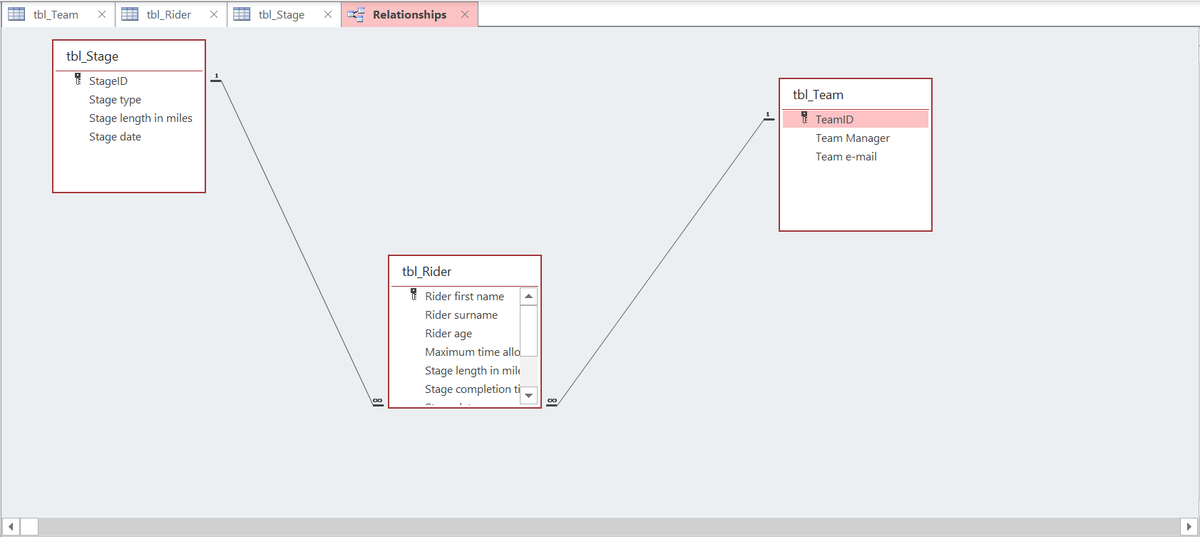
Task: Click the tbl_Rider table title
Action: click(427, 271)
